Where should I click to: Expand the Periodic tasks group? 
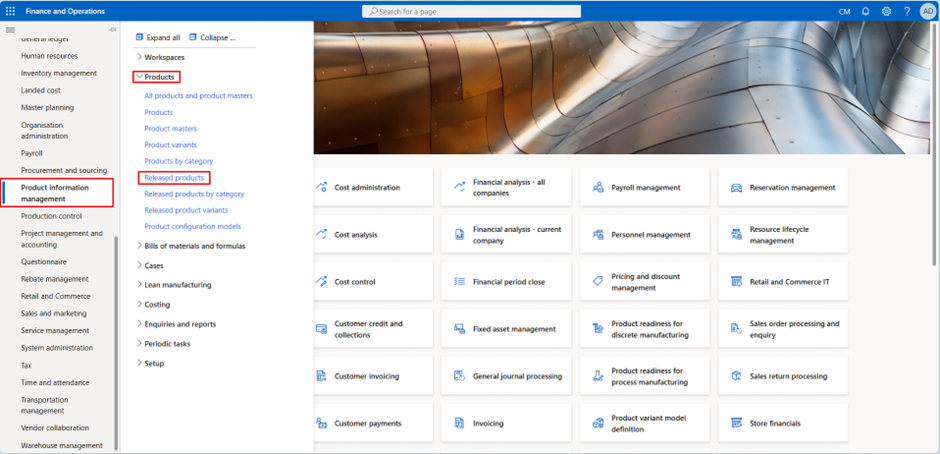(x=139, y=344)
